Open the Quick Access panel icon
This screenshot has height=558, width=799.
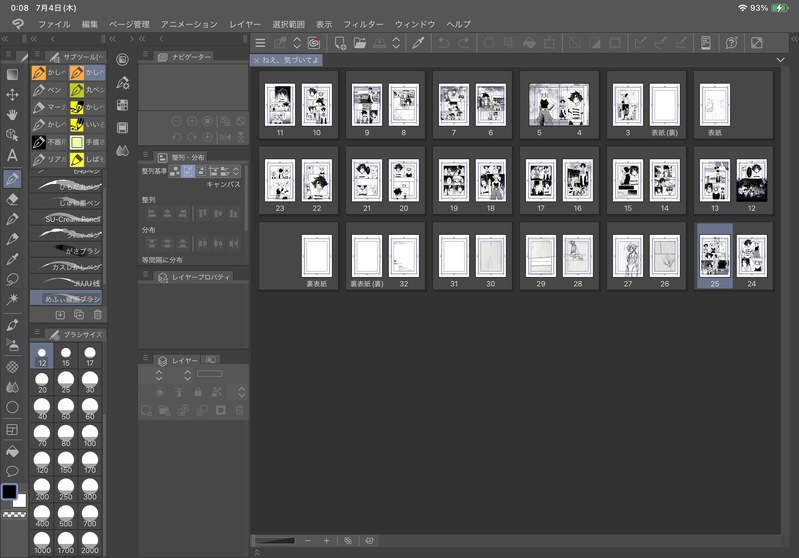click(122, 60)
